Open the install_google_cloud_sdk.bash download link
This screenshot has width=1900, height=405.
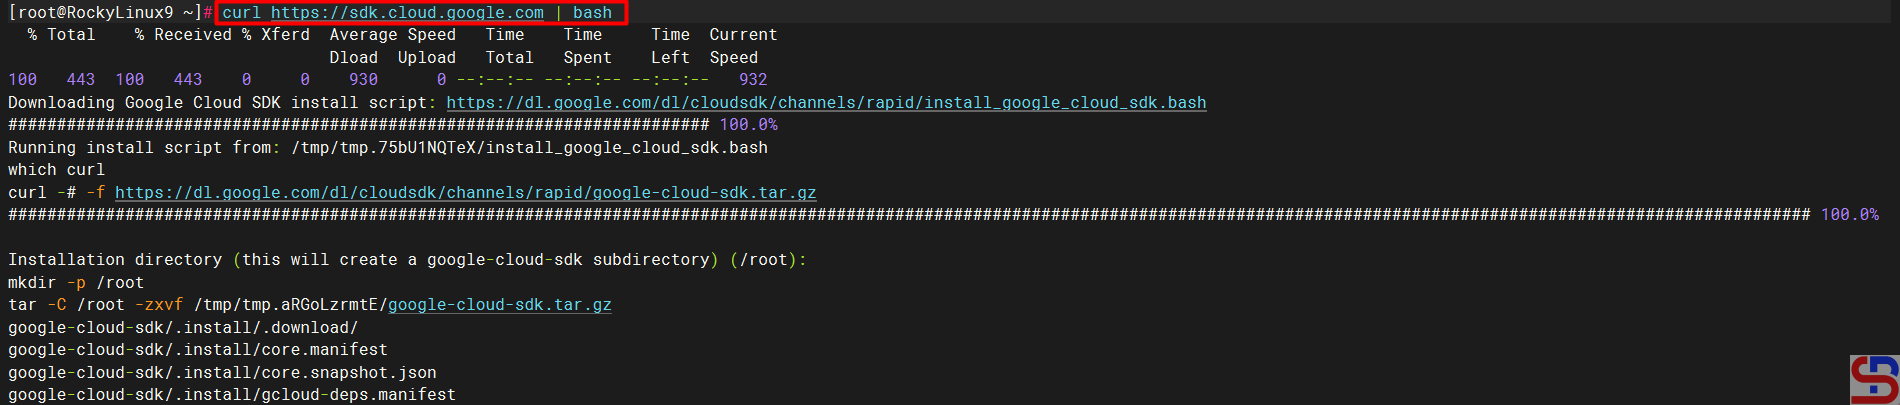pos(826,102)
